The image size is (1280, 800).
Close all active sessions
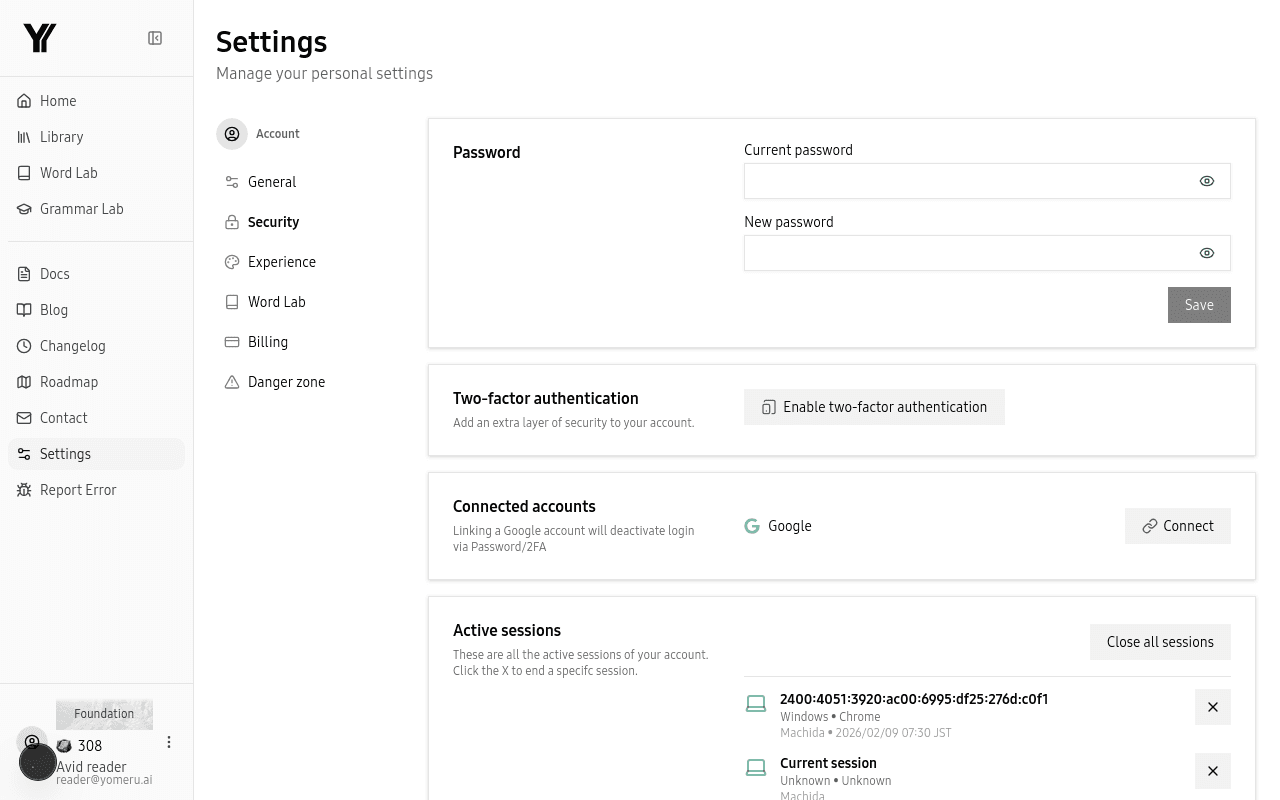[x=1160, y=642]
